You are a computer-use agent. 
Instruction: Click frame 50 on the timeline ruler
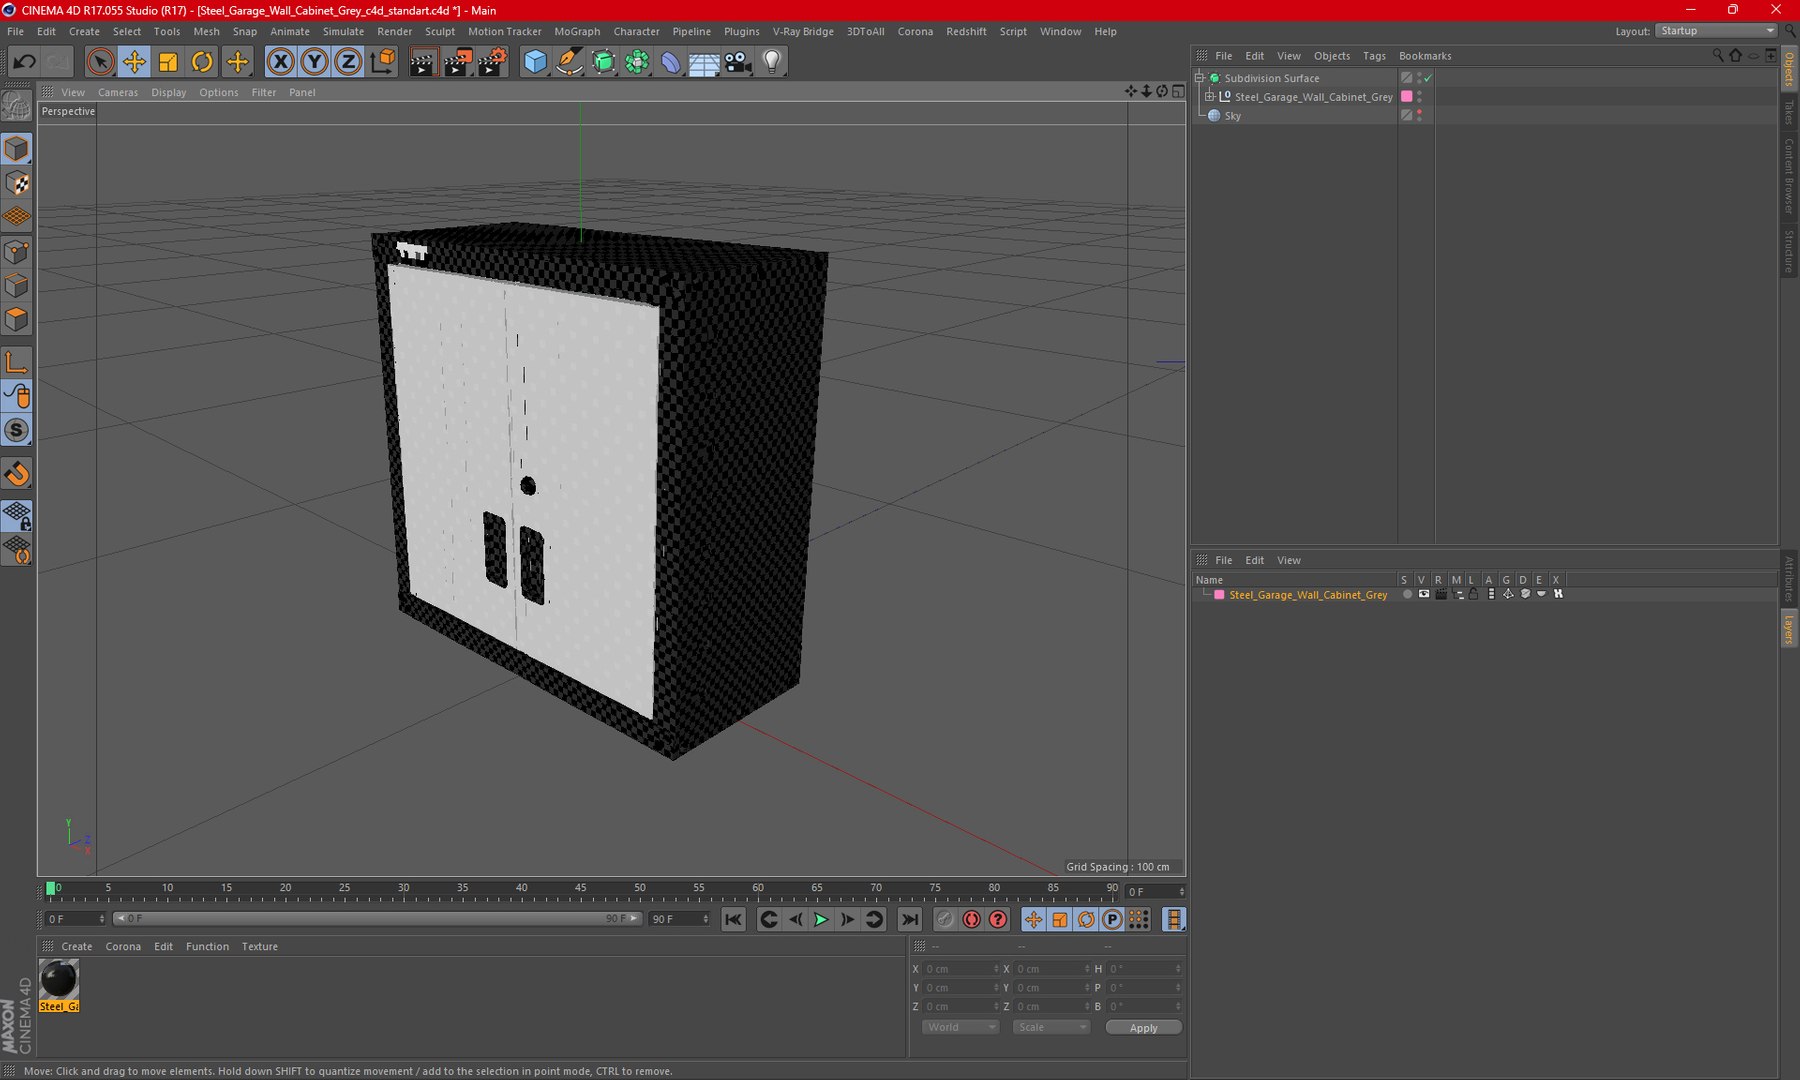(x=640, y=889)
